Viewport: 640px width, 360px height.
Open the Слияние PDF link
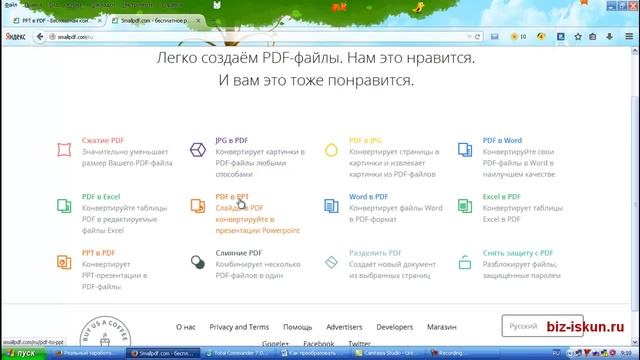pyautogui.click(x=239, y=253)
